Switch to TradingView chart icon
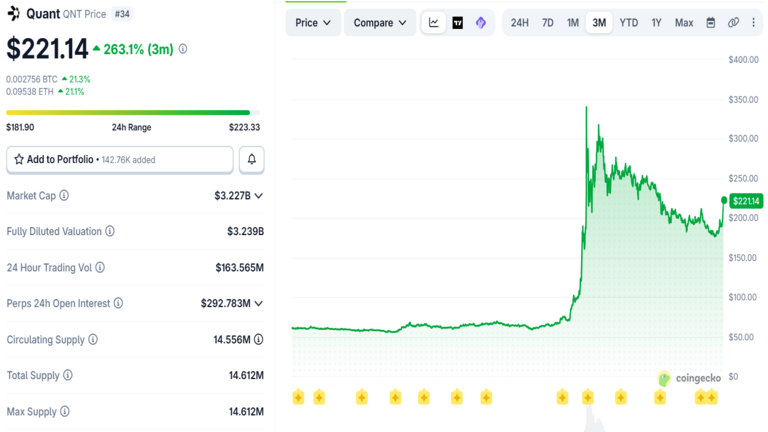Viewport: 768px width, 432px height. (x=457, y=23)
